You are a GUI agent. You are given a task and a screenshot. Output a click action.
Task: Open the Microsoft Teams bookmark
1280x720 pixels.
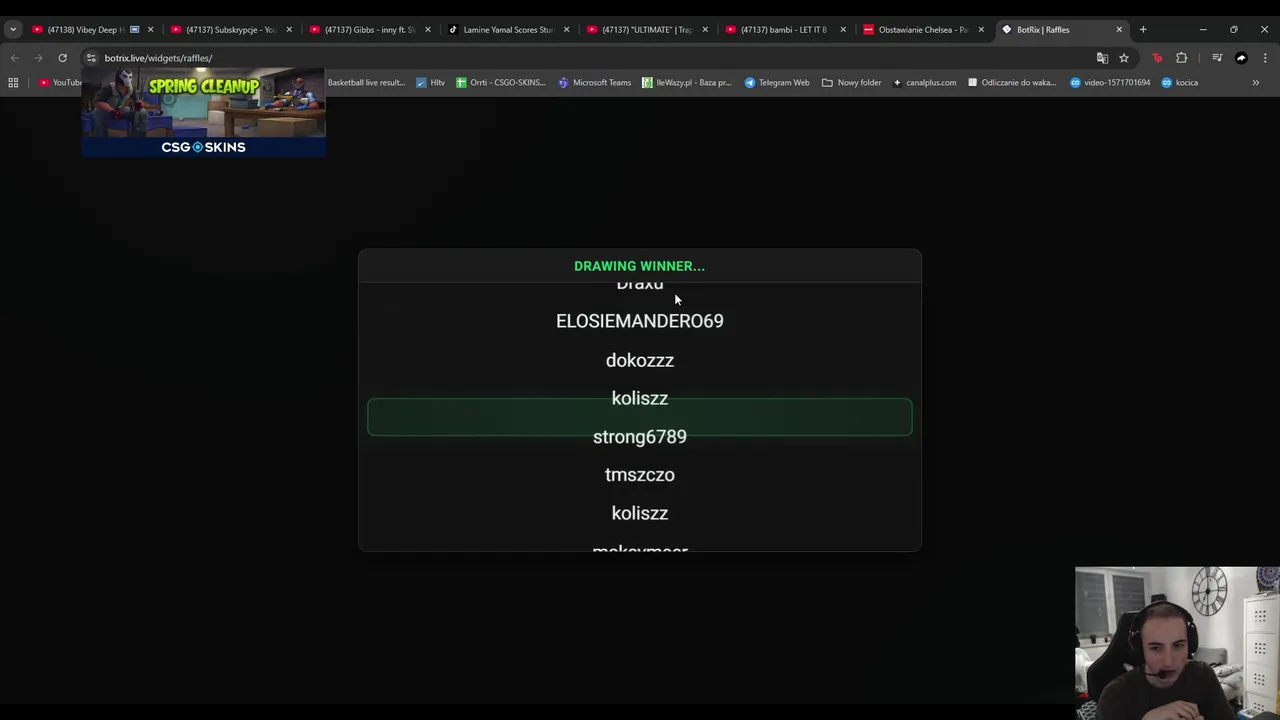pos(594,82)
